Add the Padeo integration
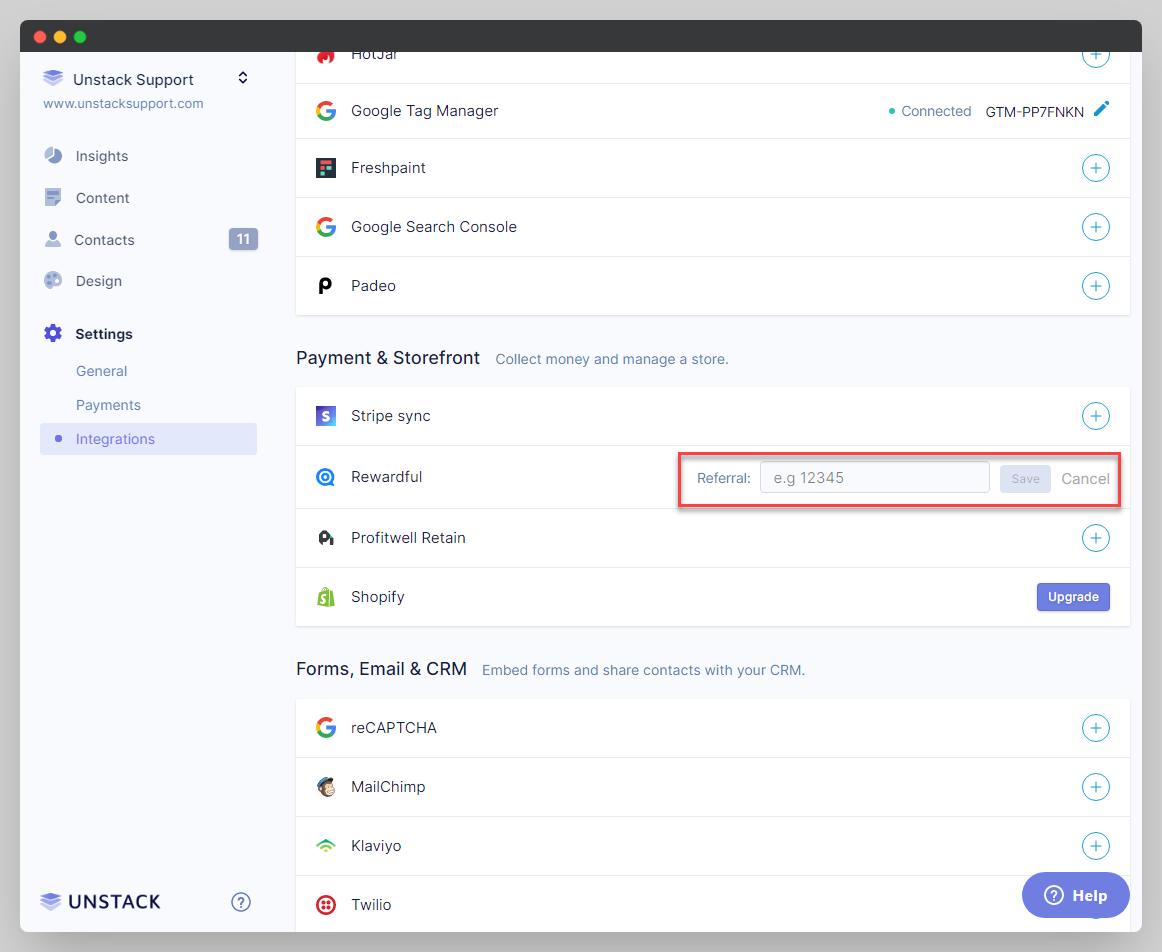Screen dimensions: 1162x952 click(x=1096, y=286)
